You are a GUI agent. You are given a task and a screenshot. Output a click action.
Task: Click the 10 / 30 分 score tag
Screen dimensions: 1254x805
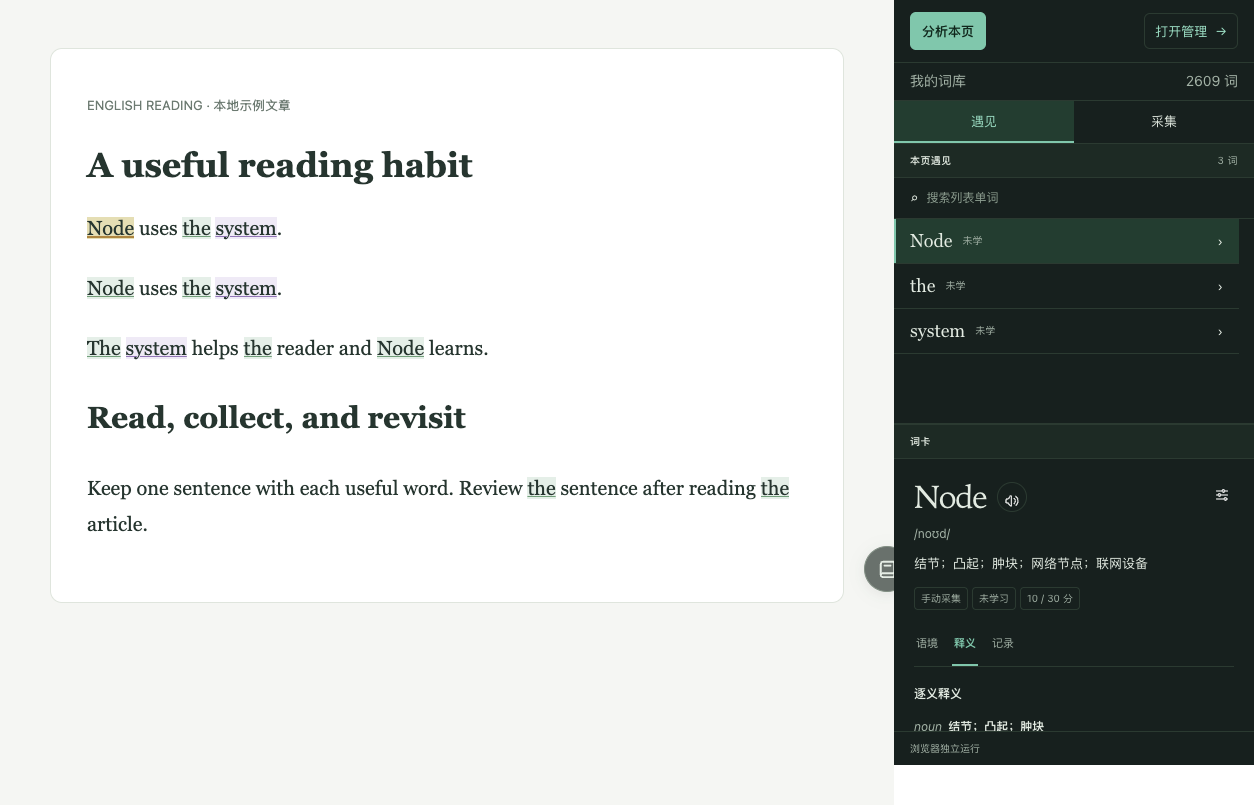tap(1050, 599)
